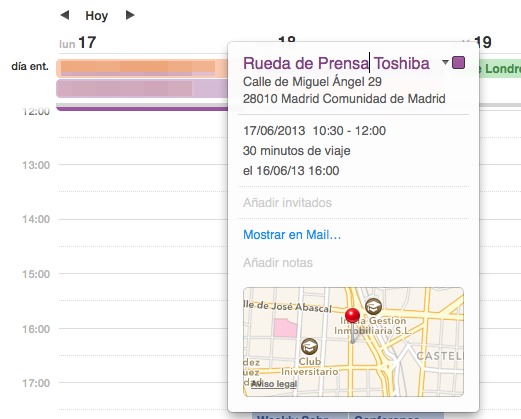Click the Club Universitario marker icon on the map
This screenshot has height=419, width=521.
coord(309,346)
